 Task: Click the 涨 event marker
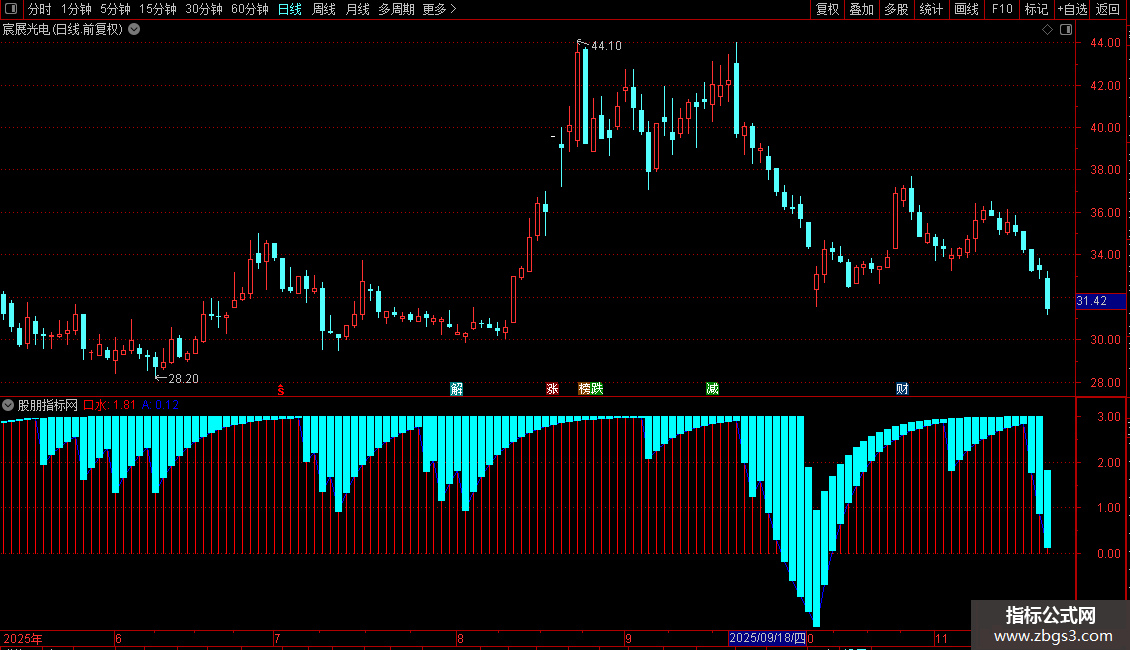552,389
